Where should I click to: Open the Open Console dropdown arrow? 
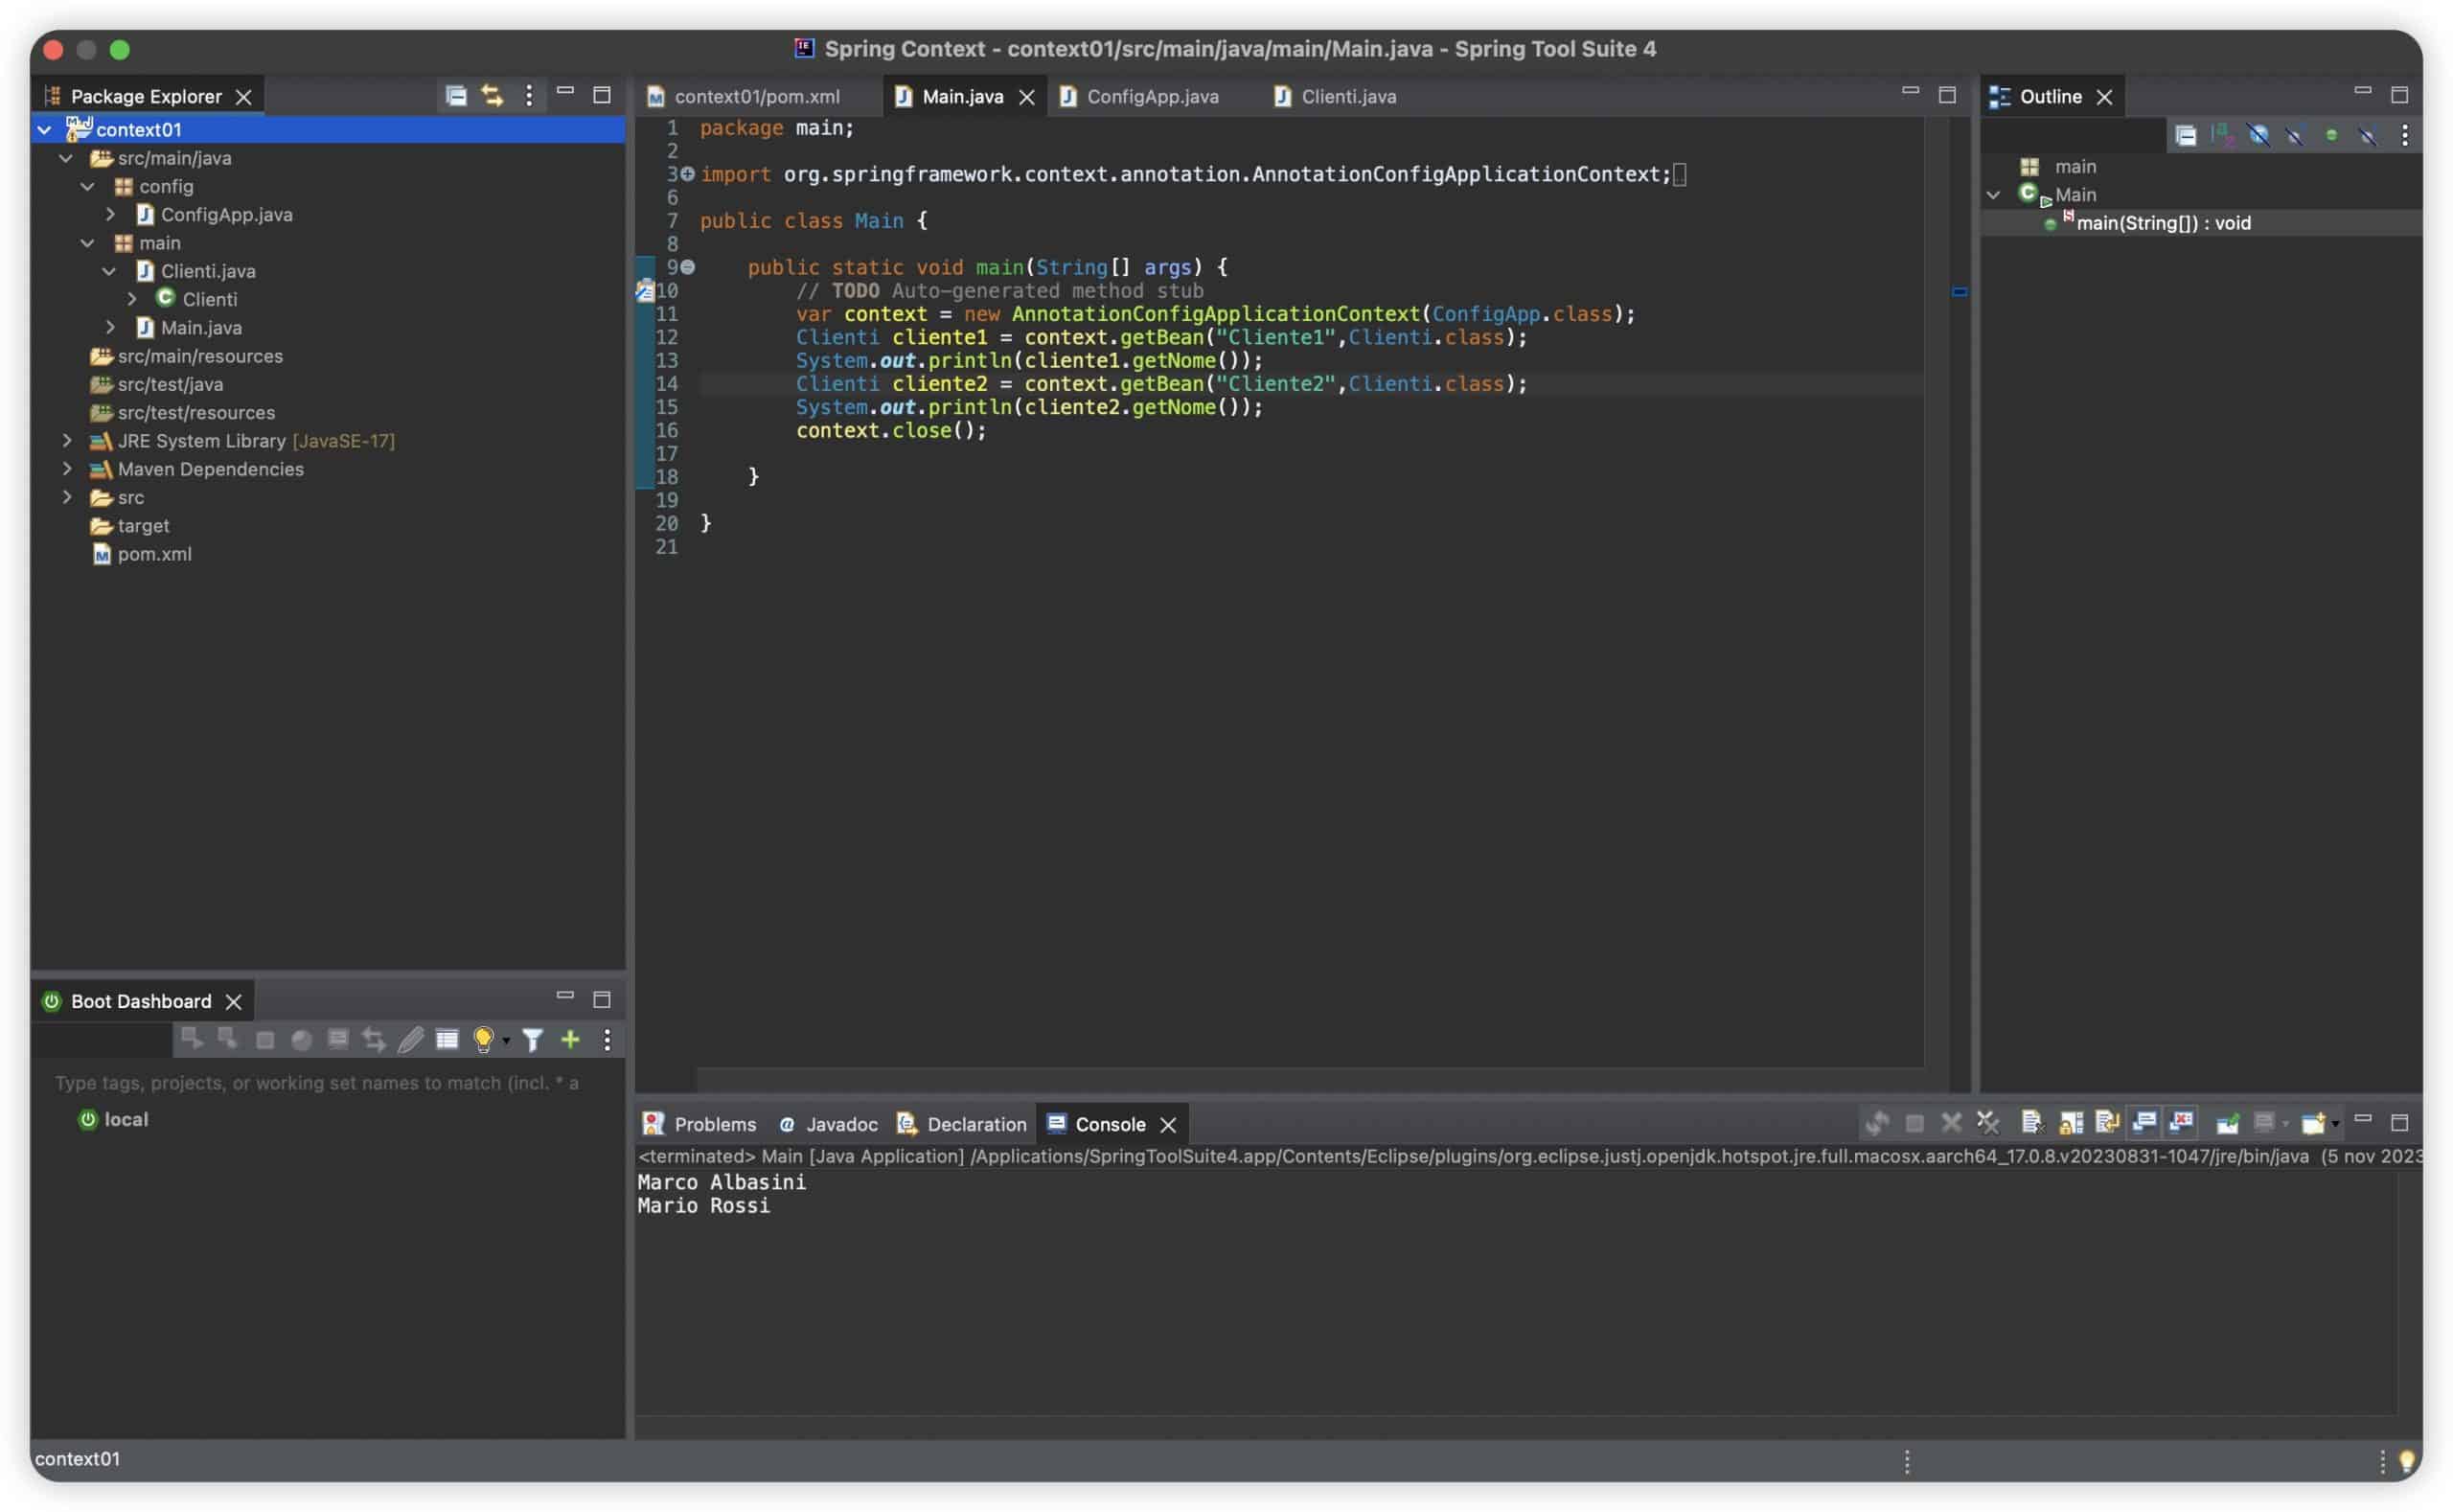coord(2335,1125)
